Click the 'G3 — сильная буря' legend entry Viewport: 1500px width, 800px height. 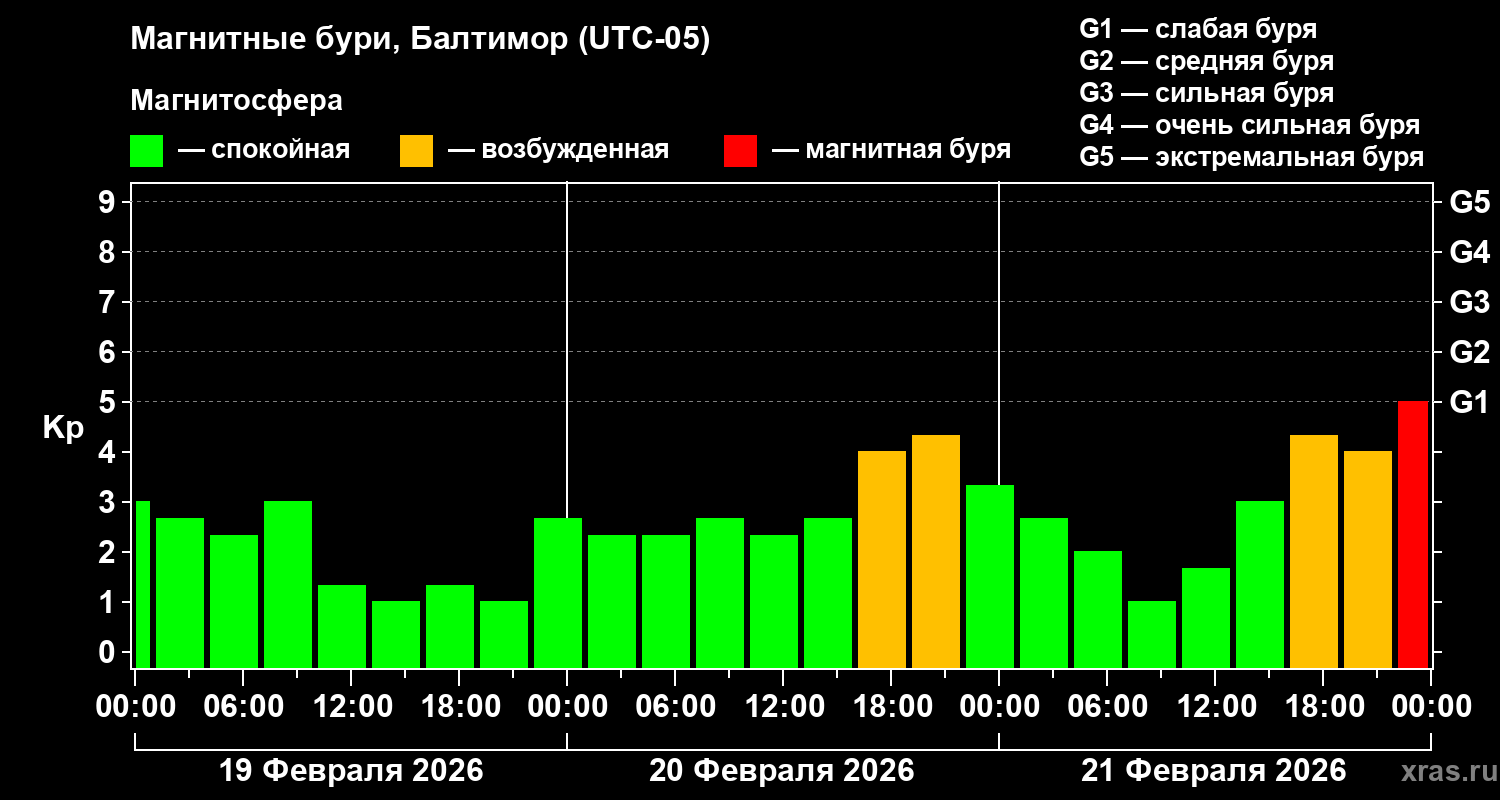(x=1207, y=93)
